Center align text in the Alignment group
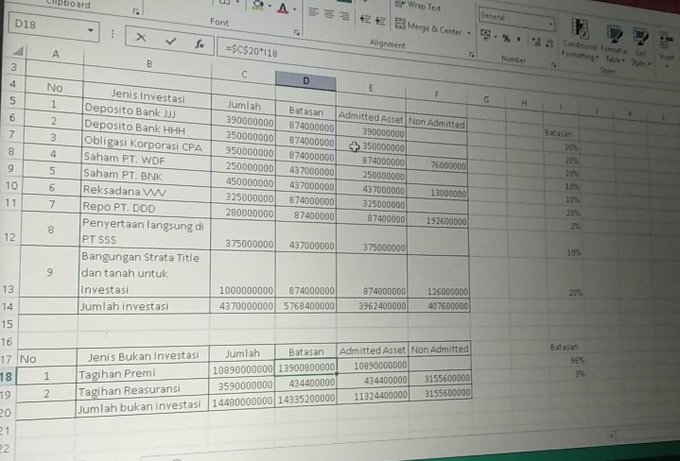Screen dimensions: 680x461 click(329, 14)
